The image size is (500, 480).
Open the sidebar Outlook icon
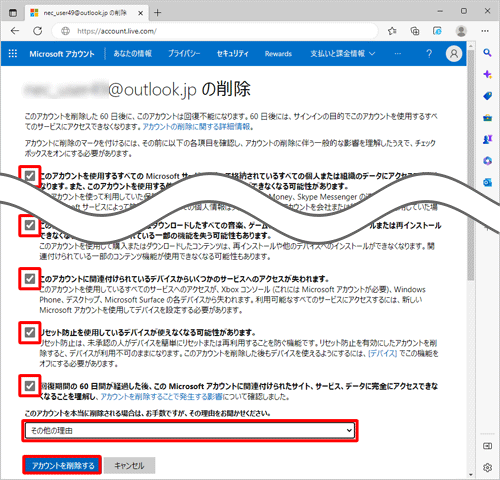487,182
